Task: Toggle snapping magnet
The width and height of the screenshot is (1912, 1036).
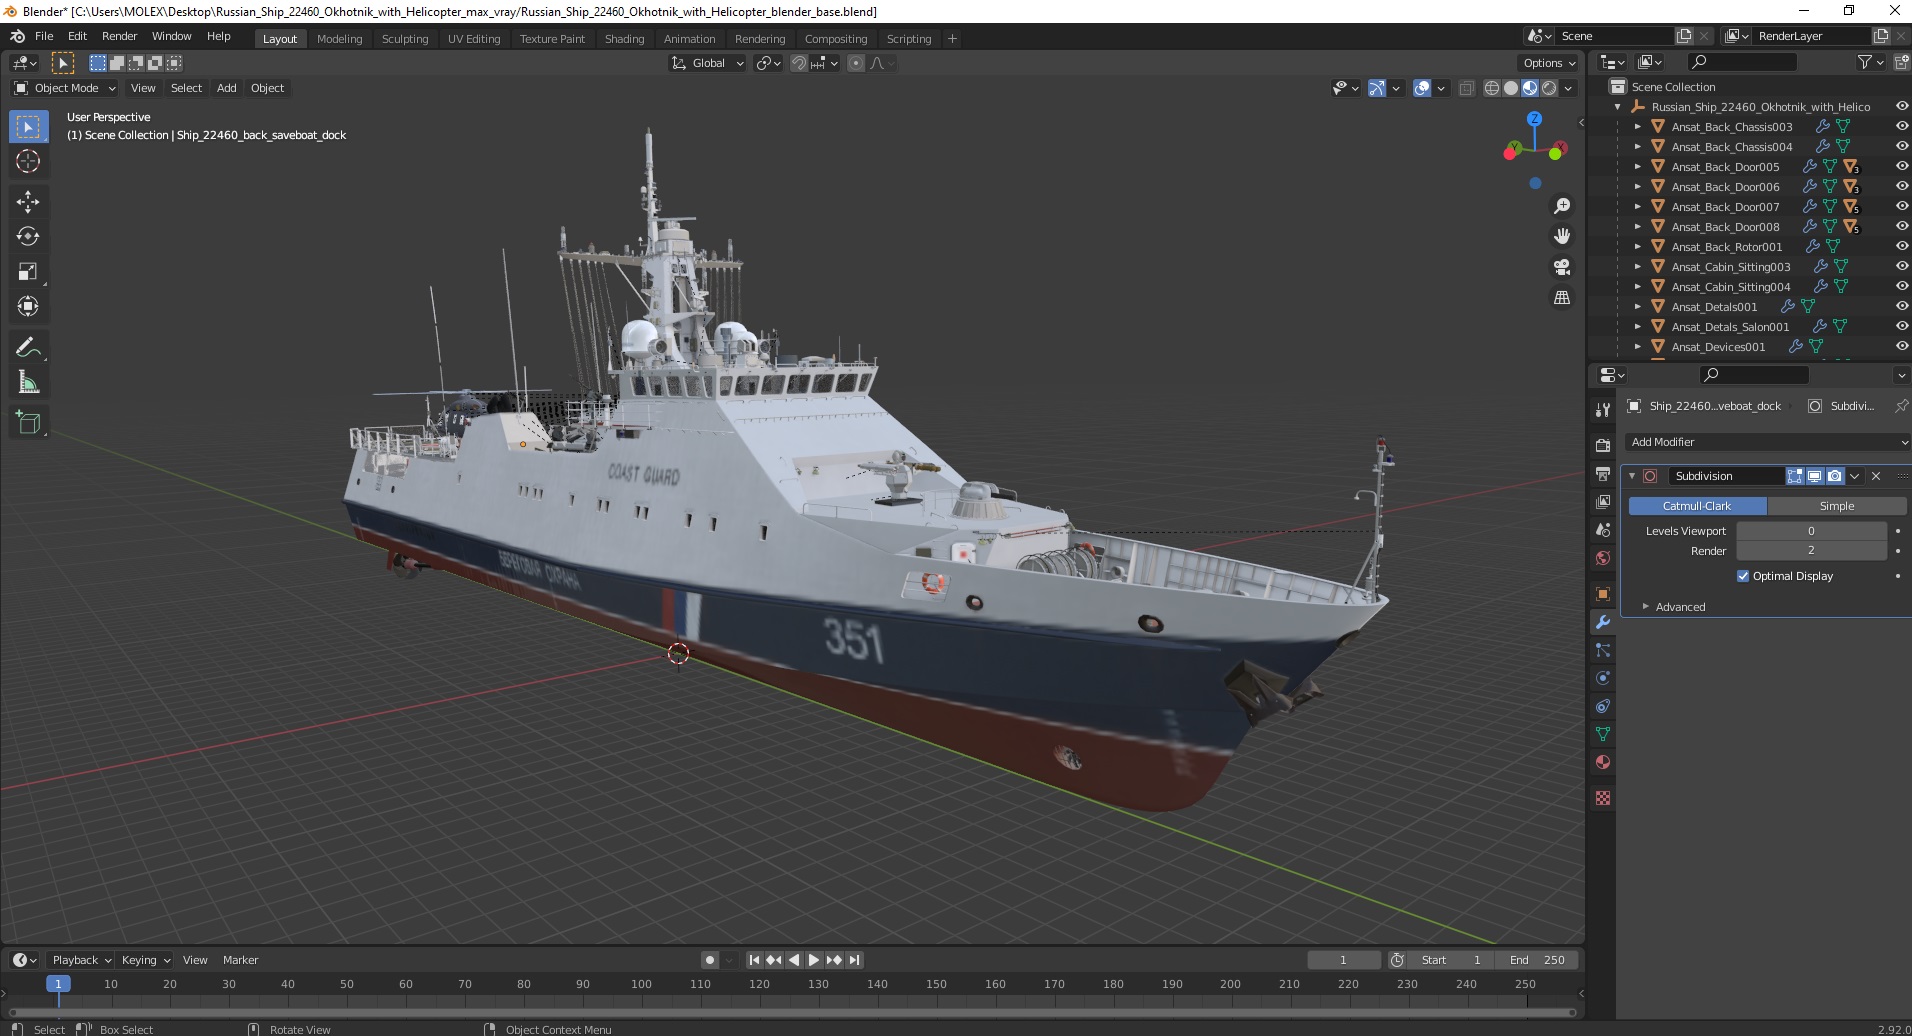Action: pos(798,63)
